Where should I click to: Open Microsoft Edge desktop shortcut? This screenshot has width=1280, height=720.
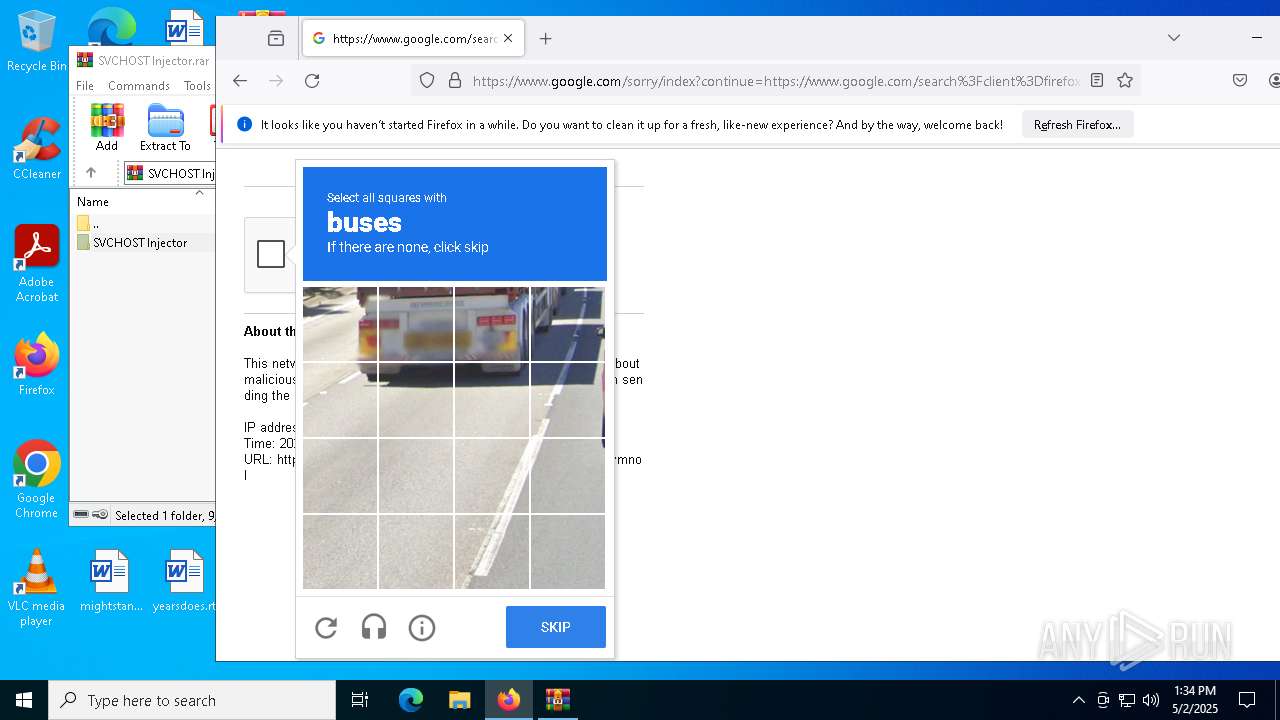tap(111, 27)
